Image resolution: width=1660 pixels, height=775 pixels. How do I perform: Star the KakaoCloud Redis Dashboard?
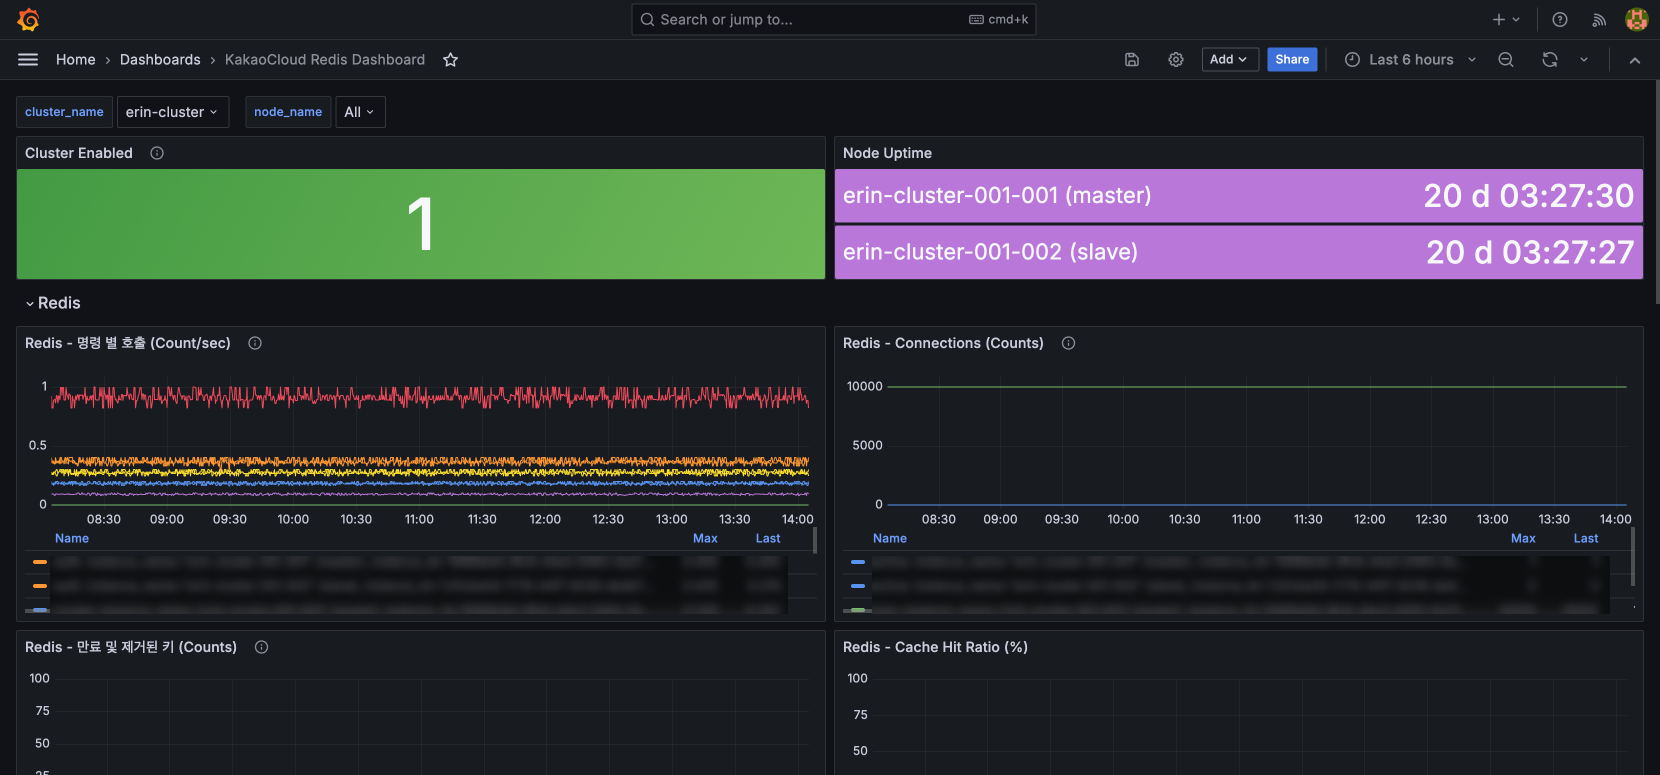(x=451, y=60)
